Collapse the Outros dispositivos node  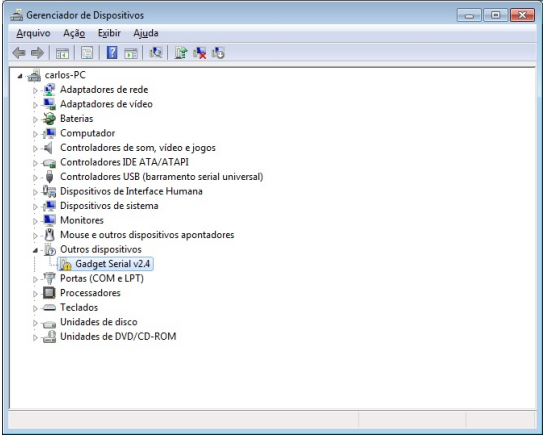pos(35,250)
